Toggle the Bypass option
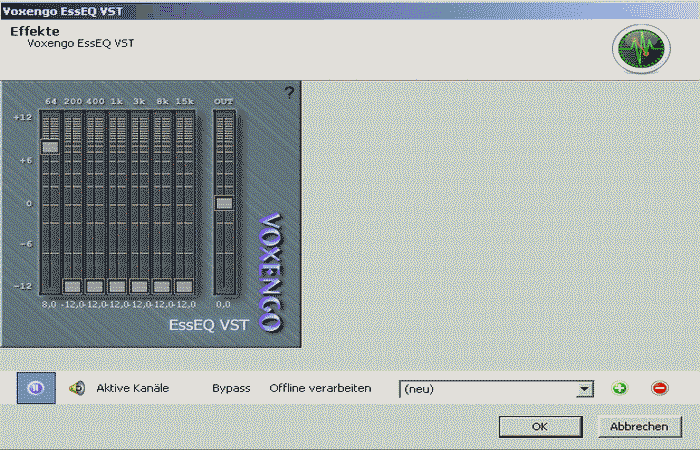 click(x=231, y=388)
